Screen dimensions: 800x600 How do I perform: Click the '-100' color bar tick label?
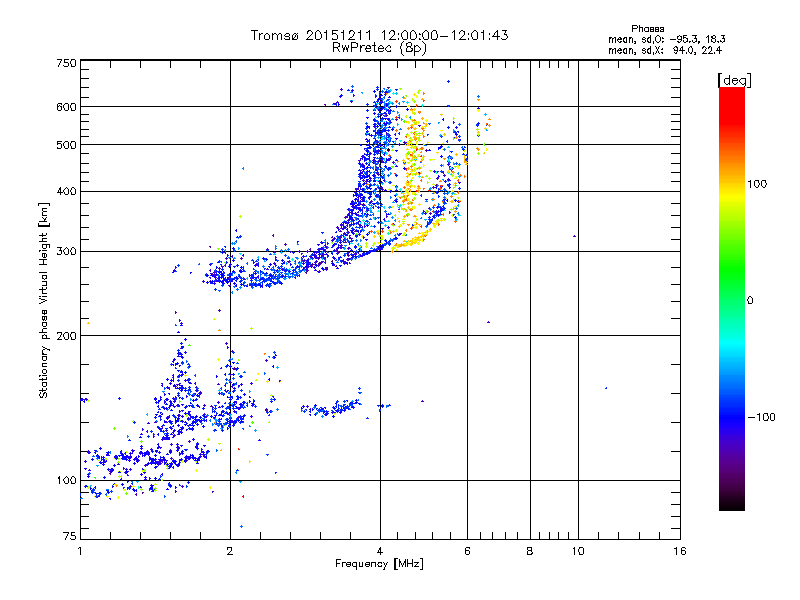pos(762,417)
